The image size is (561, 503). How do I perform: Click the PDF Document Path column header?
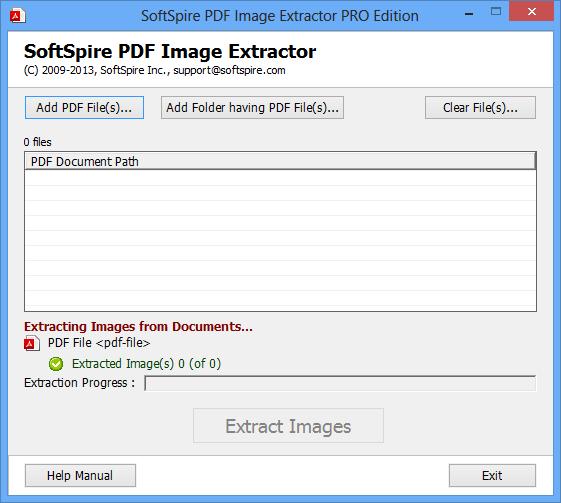tap(280, 161)
